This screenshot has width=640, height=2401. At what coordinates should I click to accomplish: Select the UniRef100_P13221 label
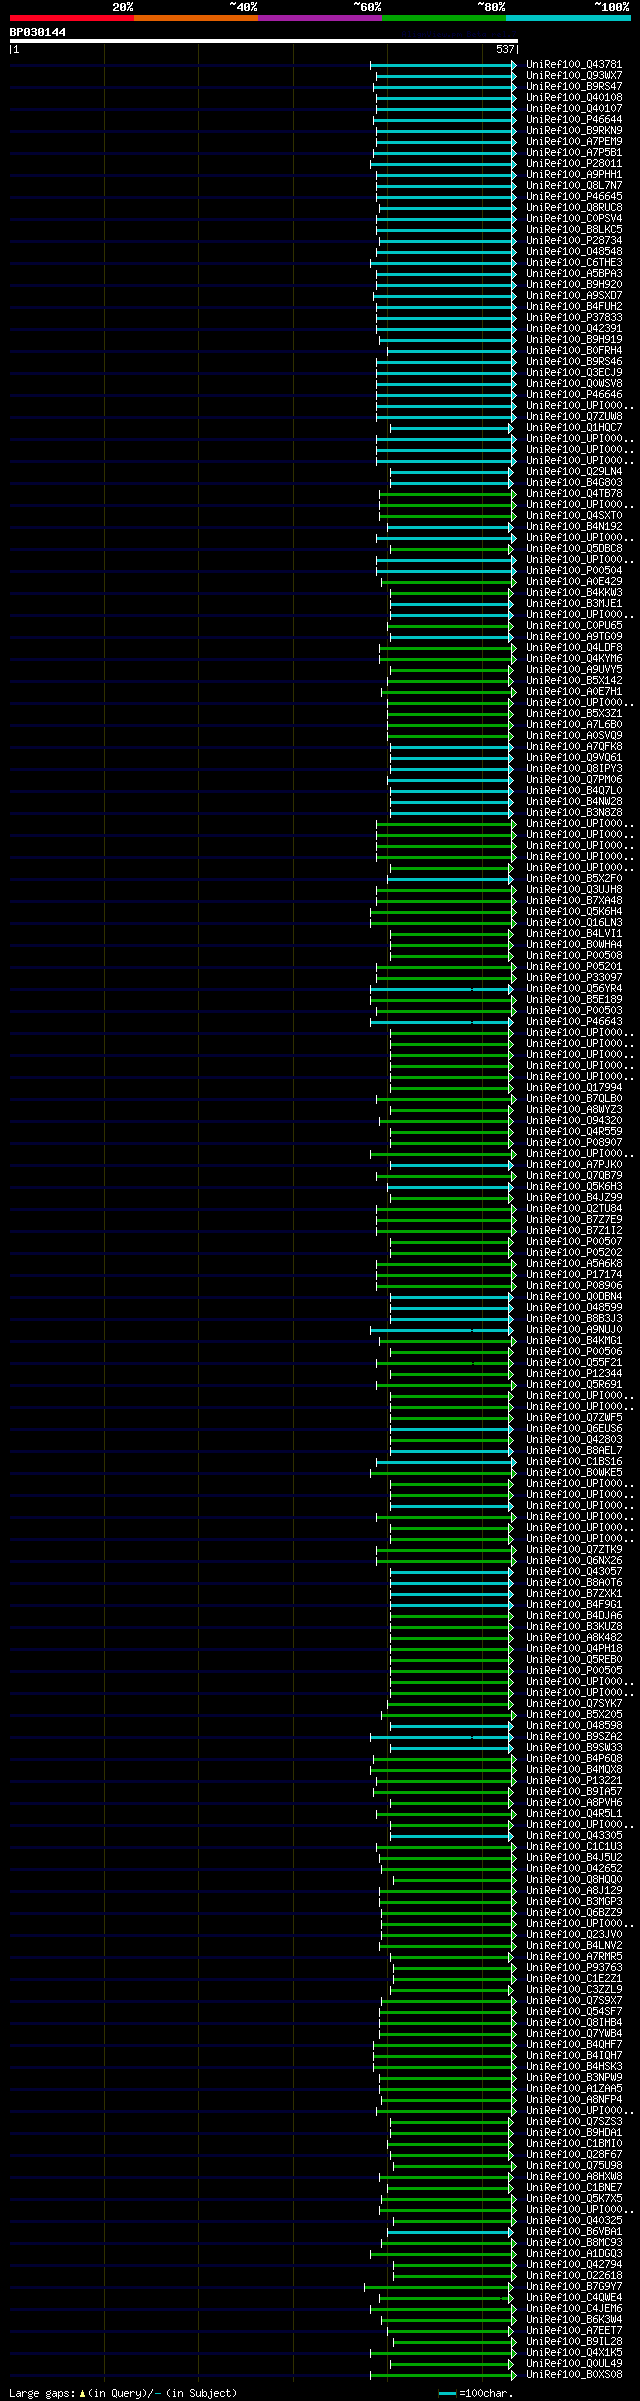click(574, 1781)
